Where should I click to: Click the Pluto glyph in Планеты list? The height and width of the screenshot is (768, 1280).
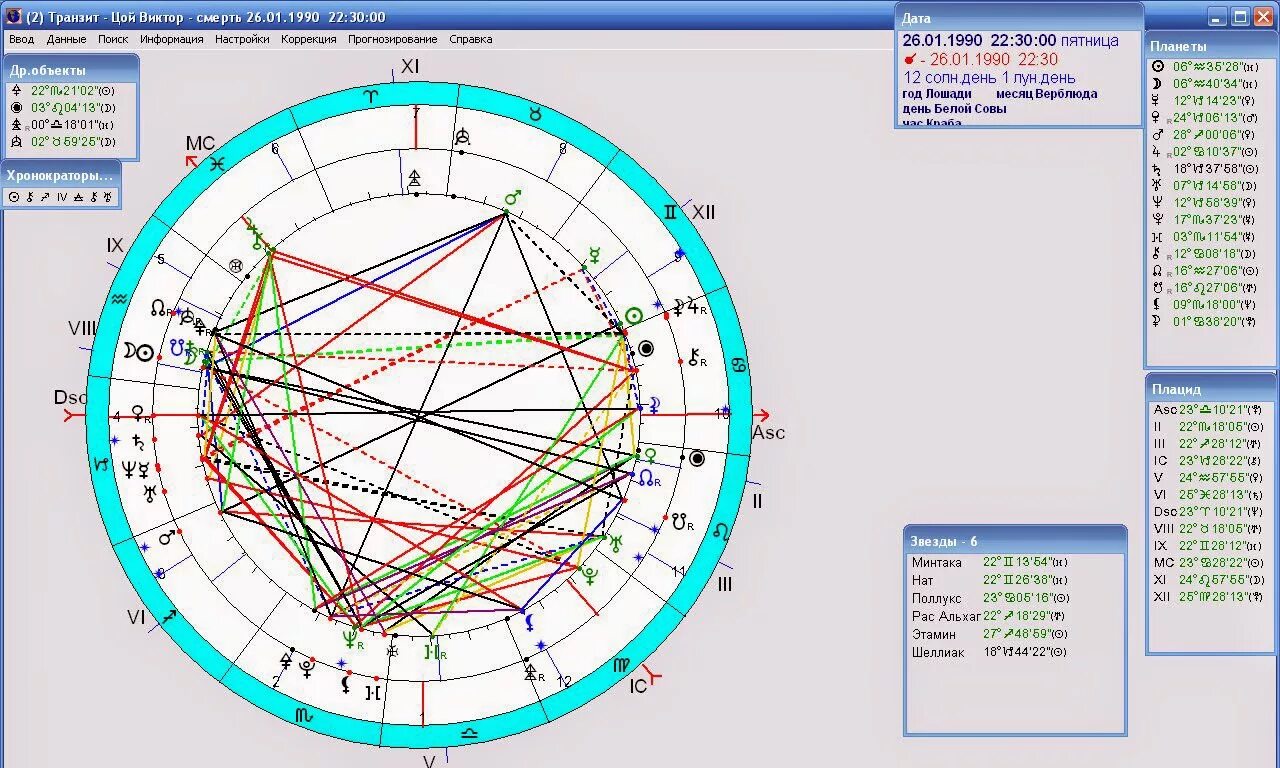[1158, 219]
